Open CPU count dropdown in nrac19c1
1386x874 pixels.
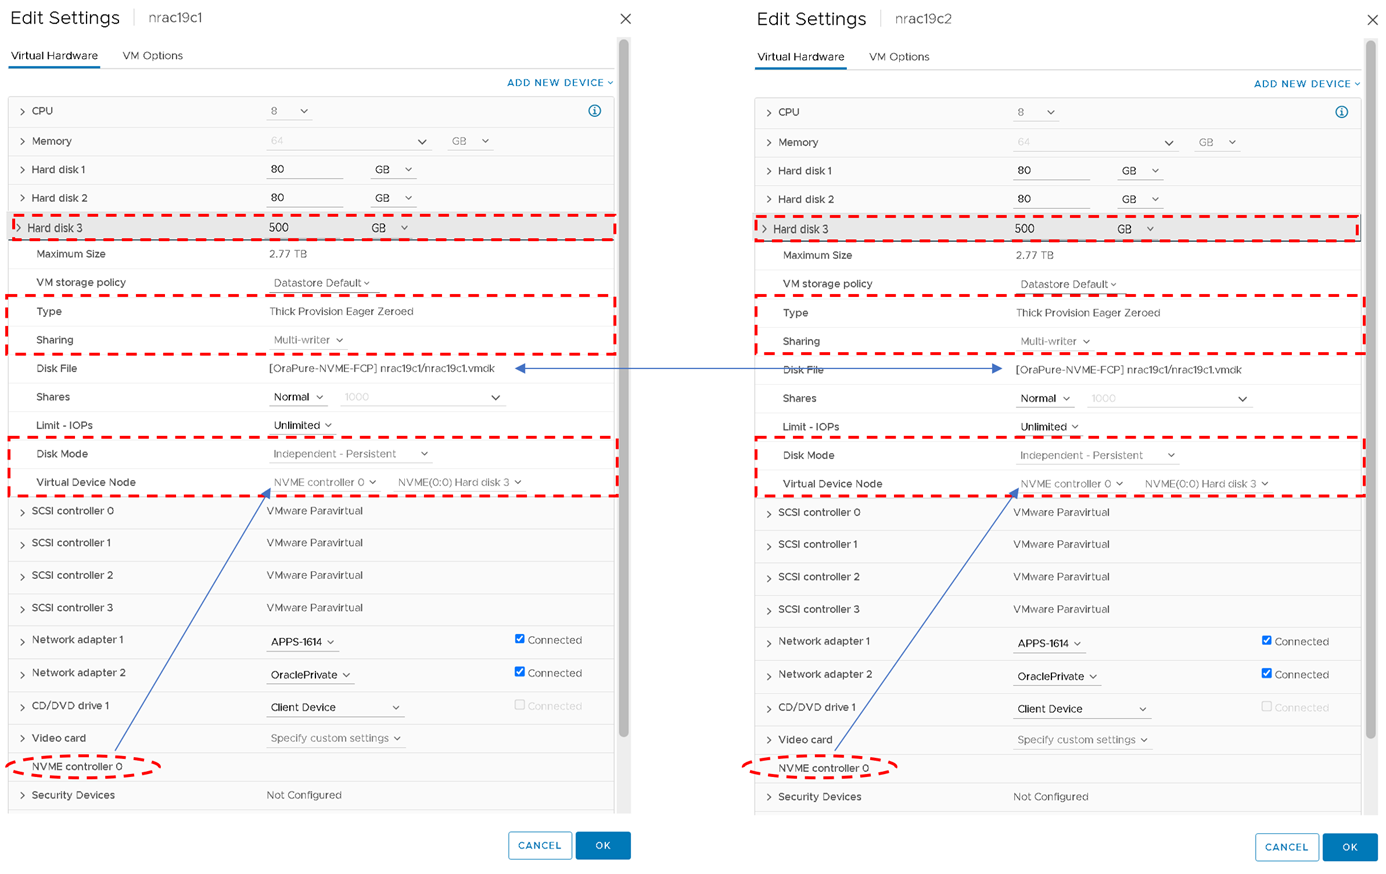pos(289,111)
